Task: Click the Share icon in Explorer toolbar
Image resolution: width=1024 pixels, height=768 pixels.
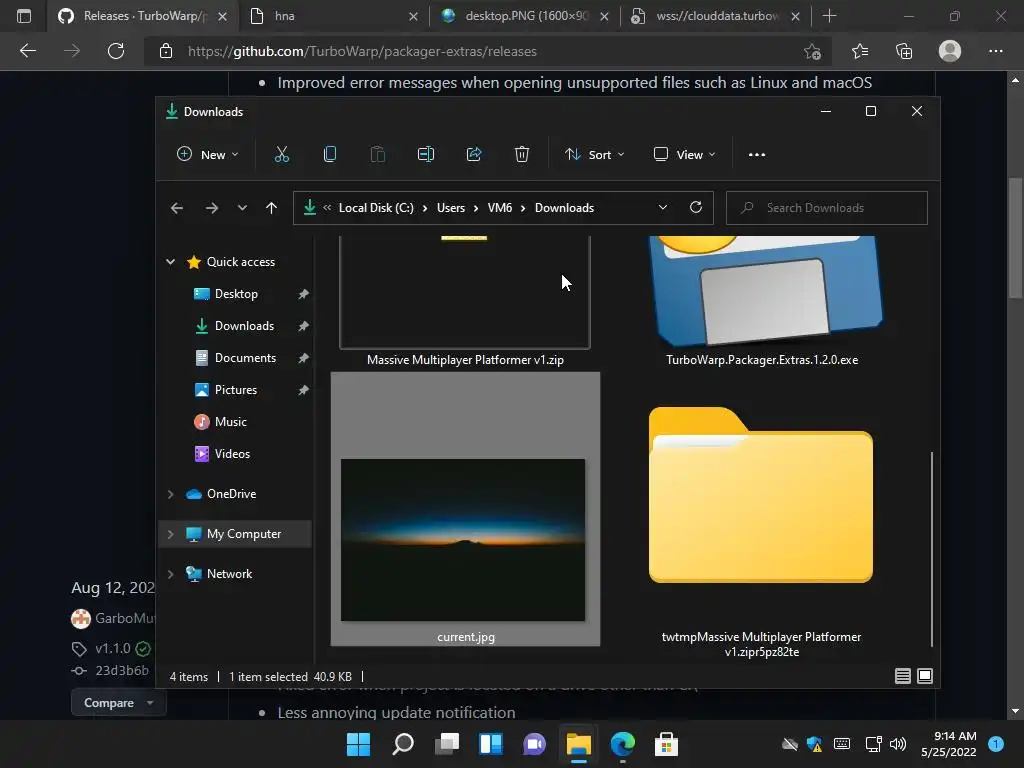Action: (474, 155)
